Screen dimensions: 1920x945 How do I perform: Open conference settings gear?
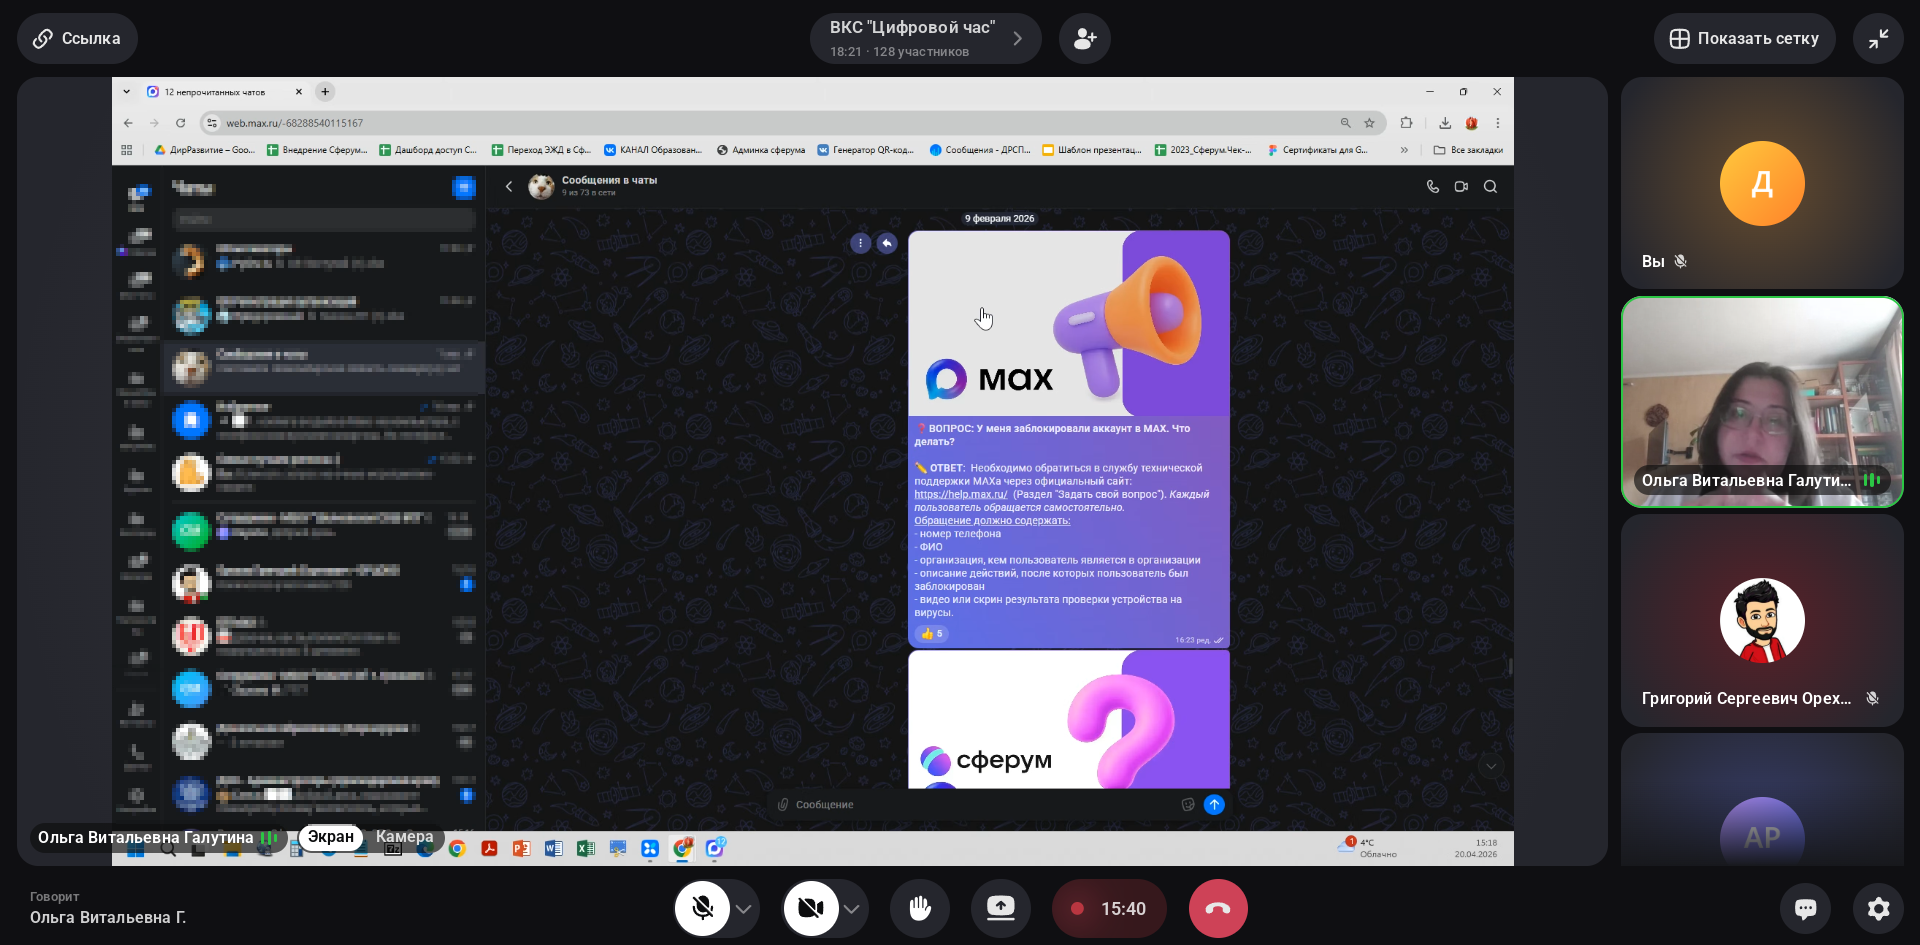[x=1878, y=908]
